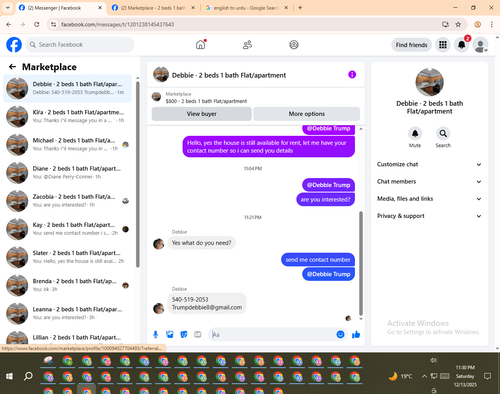Open Debbie conversation in list
The width and height of the screenshot is (500, 394).
click(67, 88)
